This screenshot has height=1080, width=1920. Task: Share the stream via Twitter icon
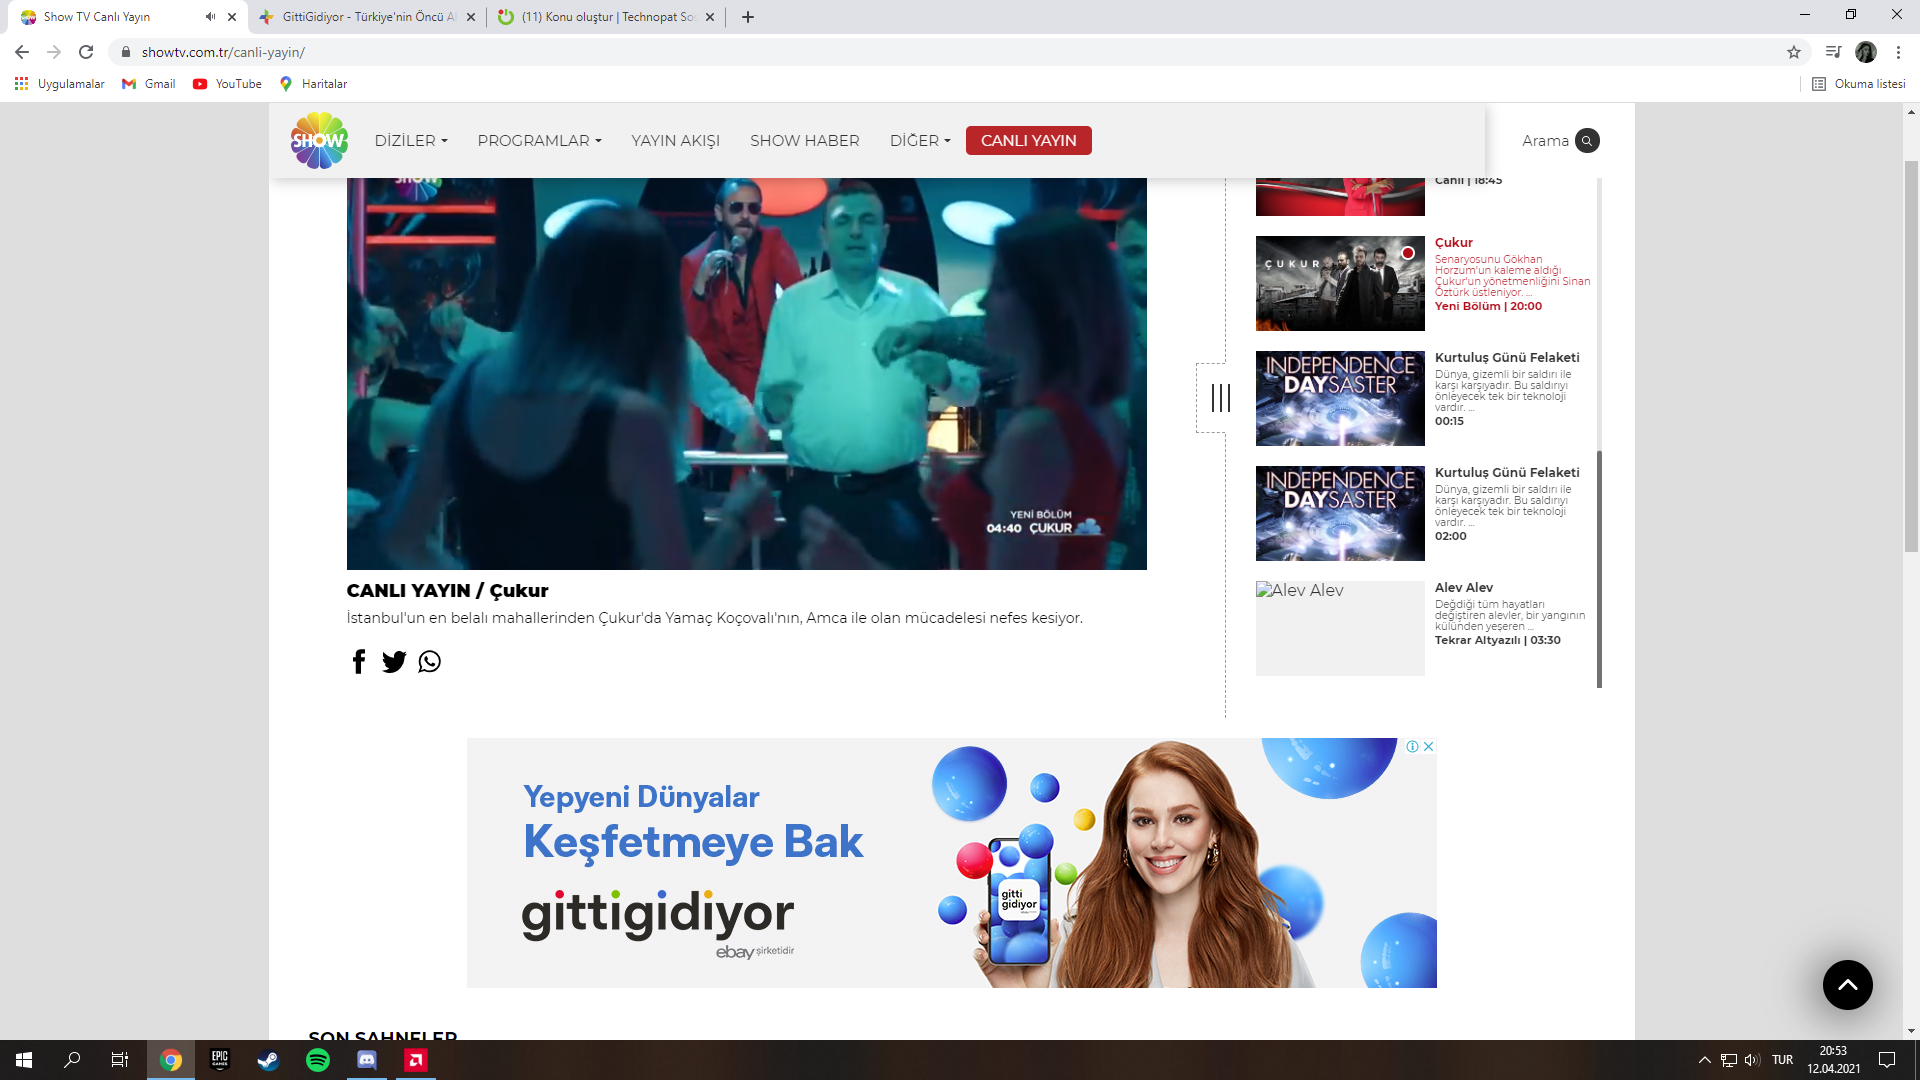(394, 662)
